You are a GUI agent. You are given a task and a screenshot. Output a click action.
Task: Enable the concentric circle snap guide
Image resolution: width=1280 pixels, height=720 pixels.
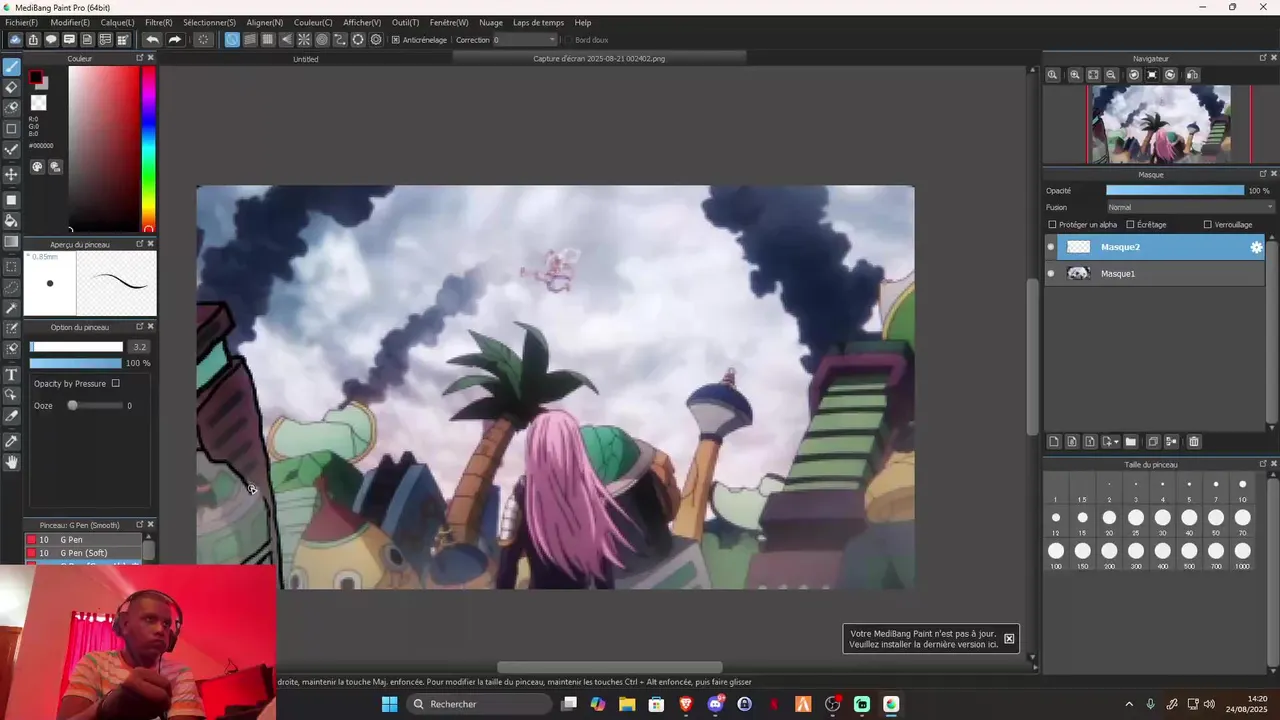(x=322, y=40)
